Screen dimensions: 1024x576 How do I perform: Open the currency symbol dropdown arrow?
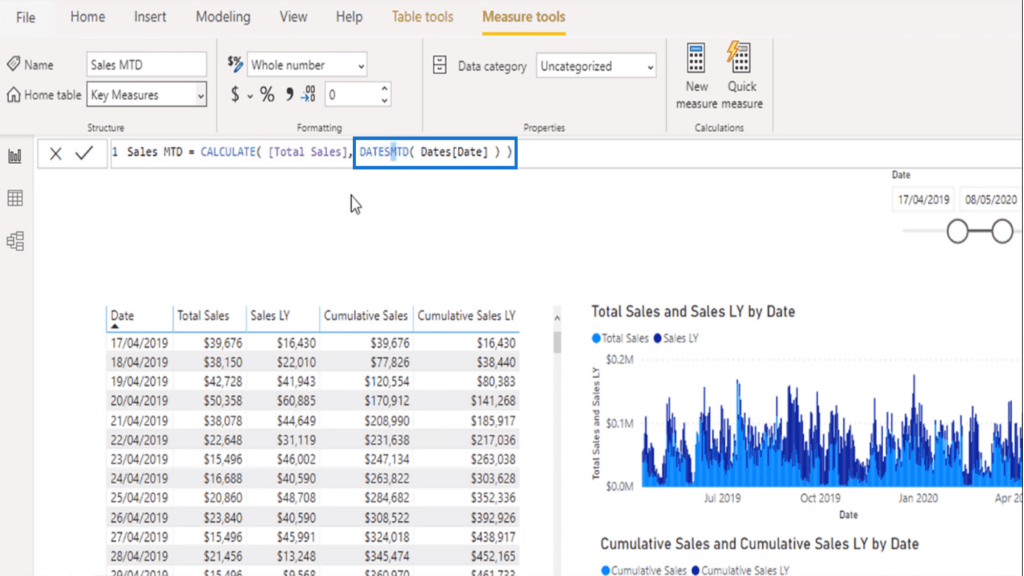(x=250, y=97)
